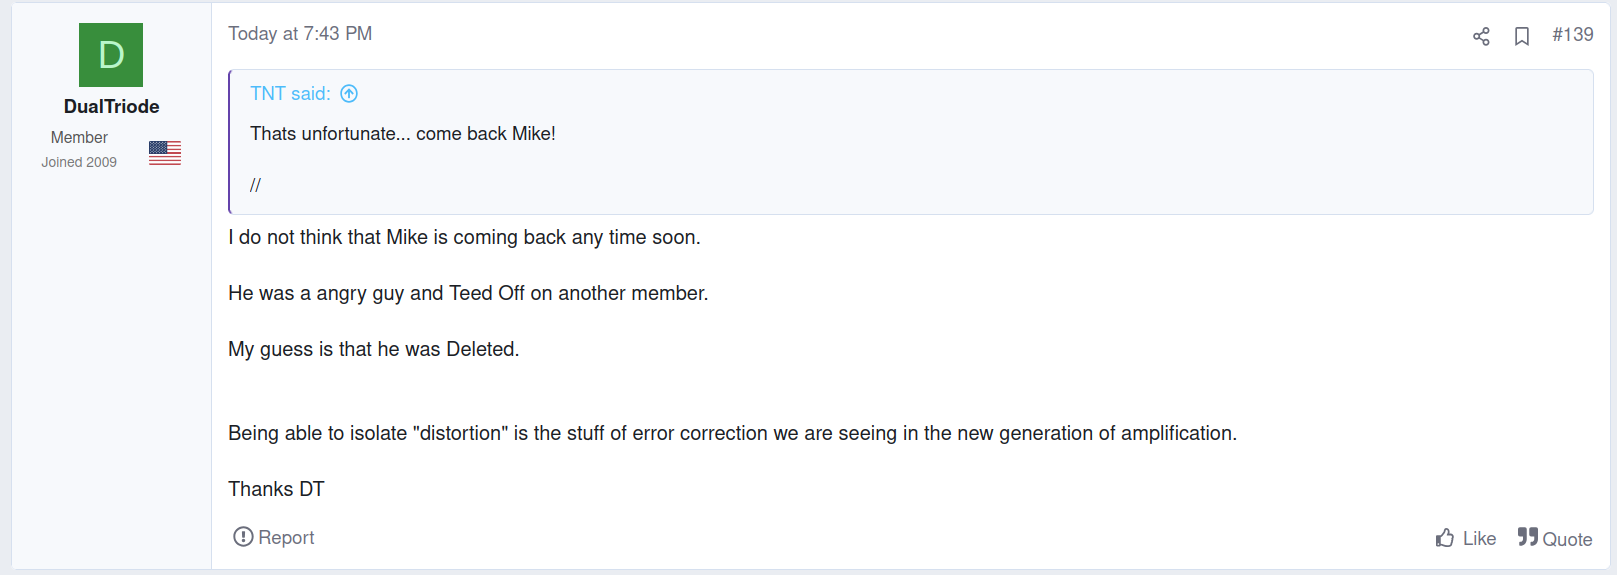
Task: Click the share icon on post #139
Action: 1481,36
